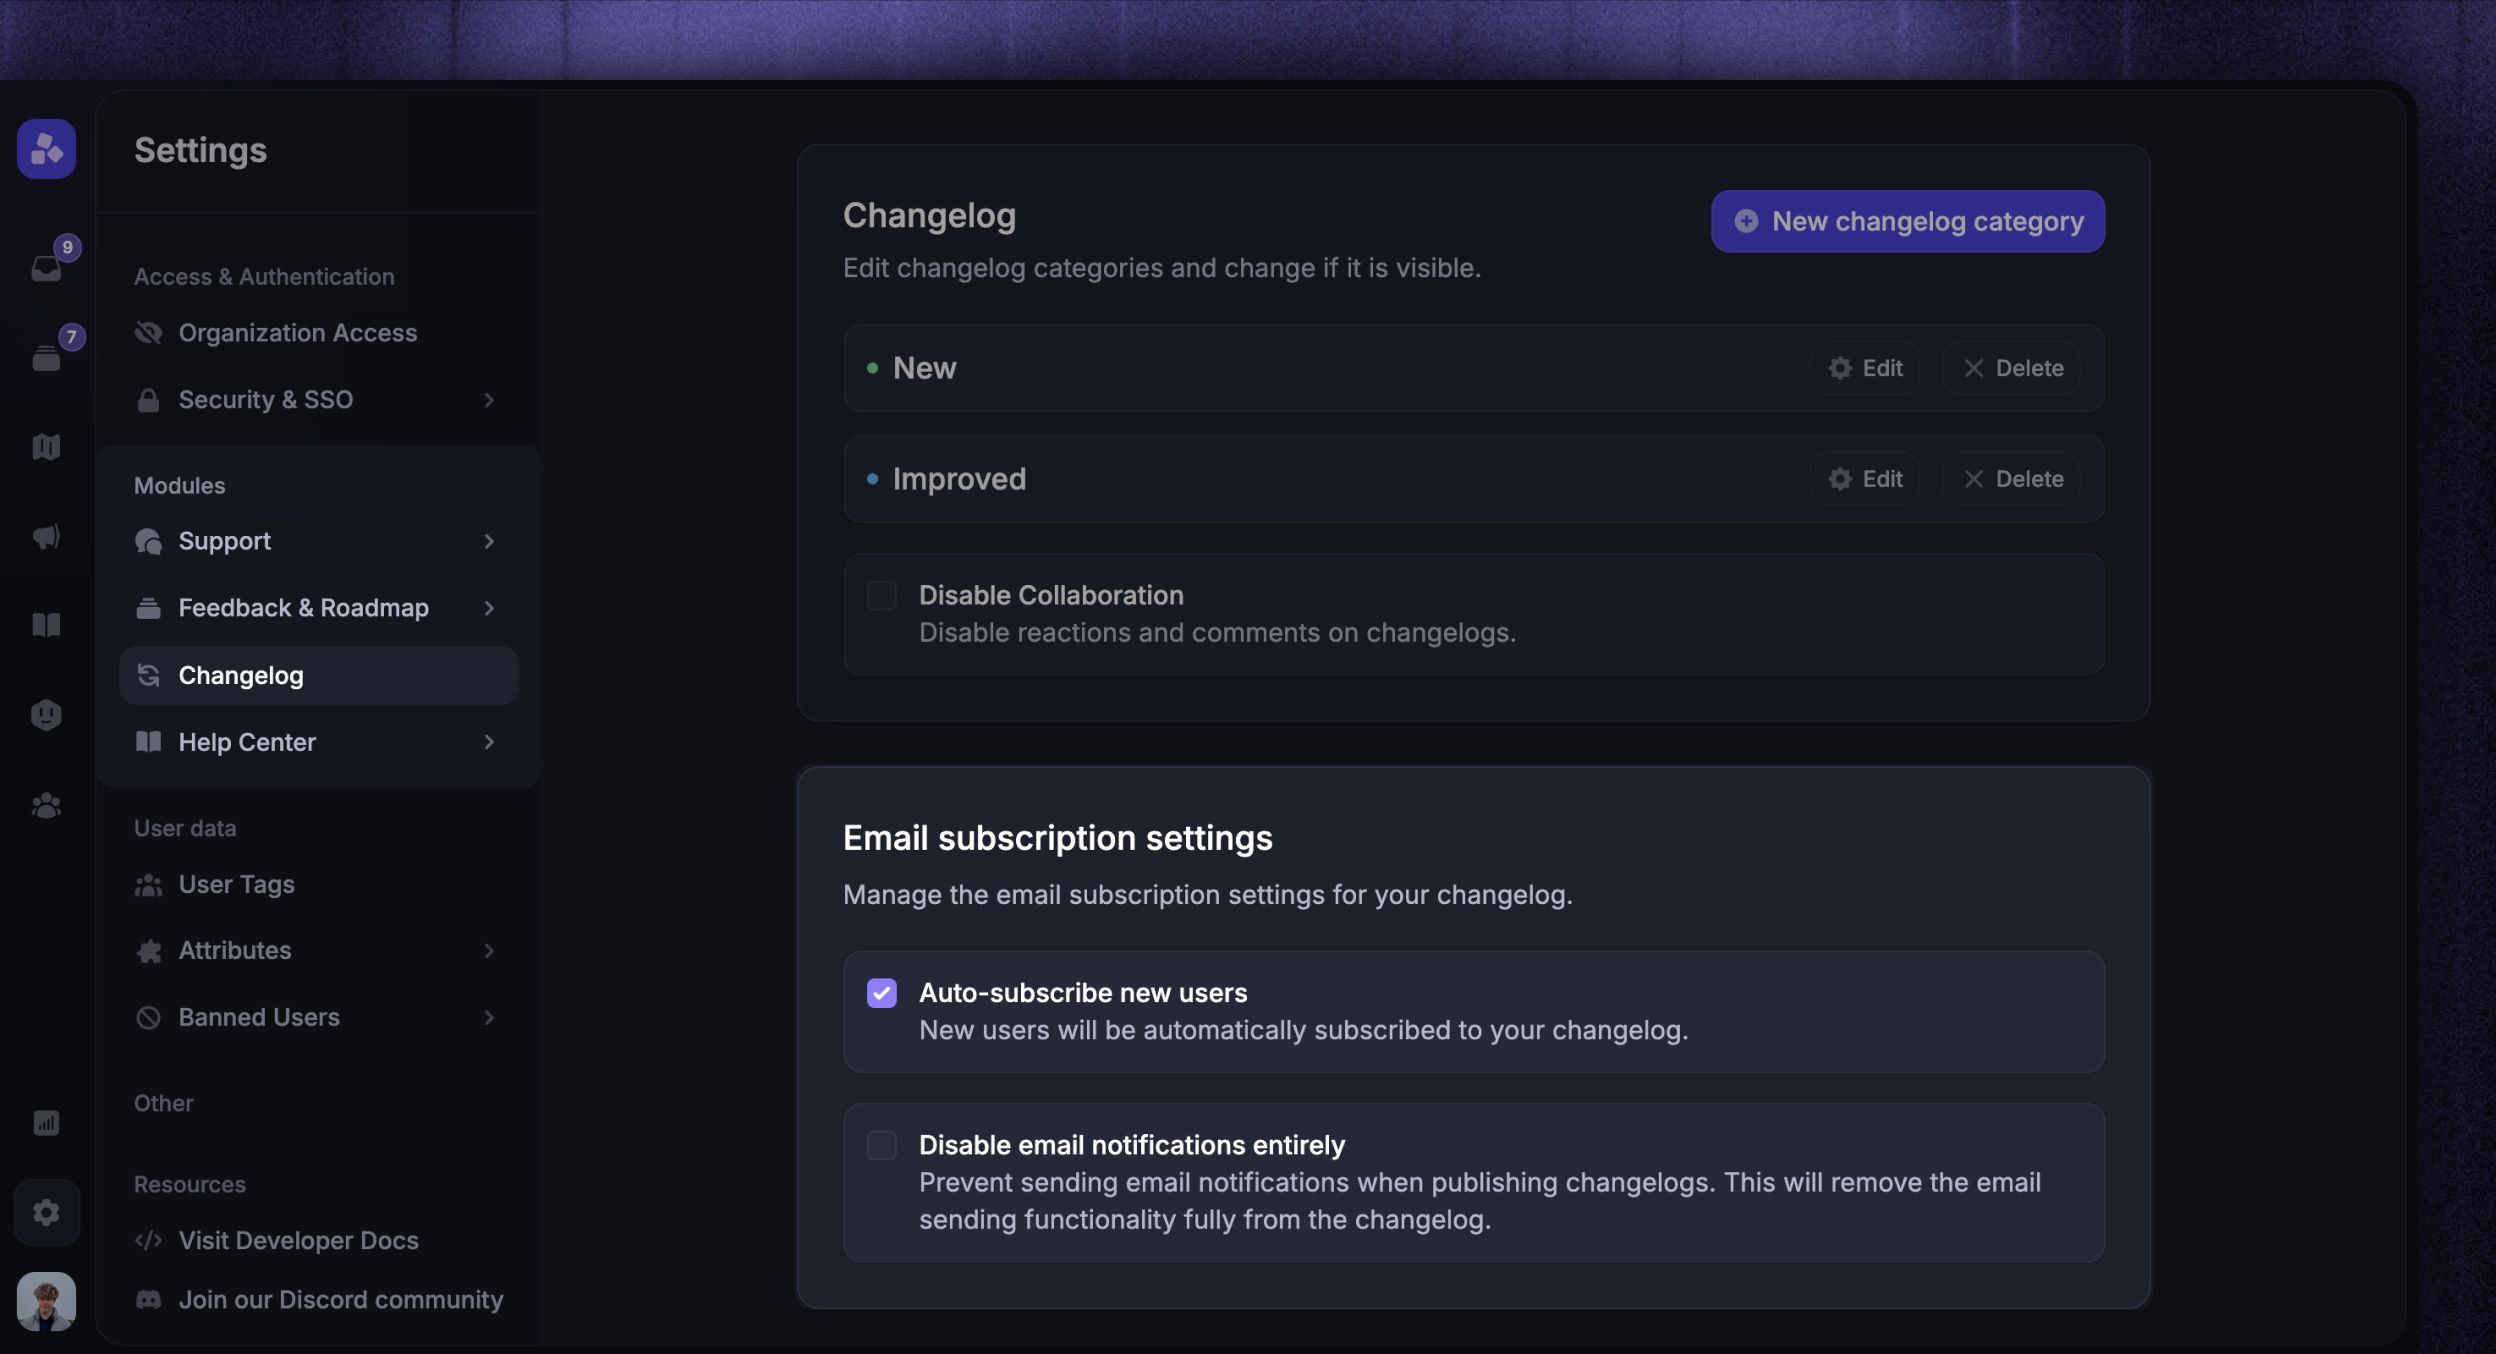Image resolution: width=2496 pixels, height=1354 pixels.
Task: Open the Help Center book icon
Action: coord(46,624)
